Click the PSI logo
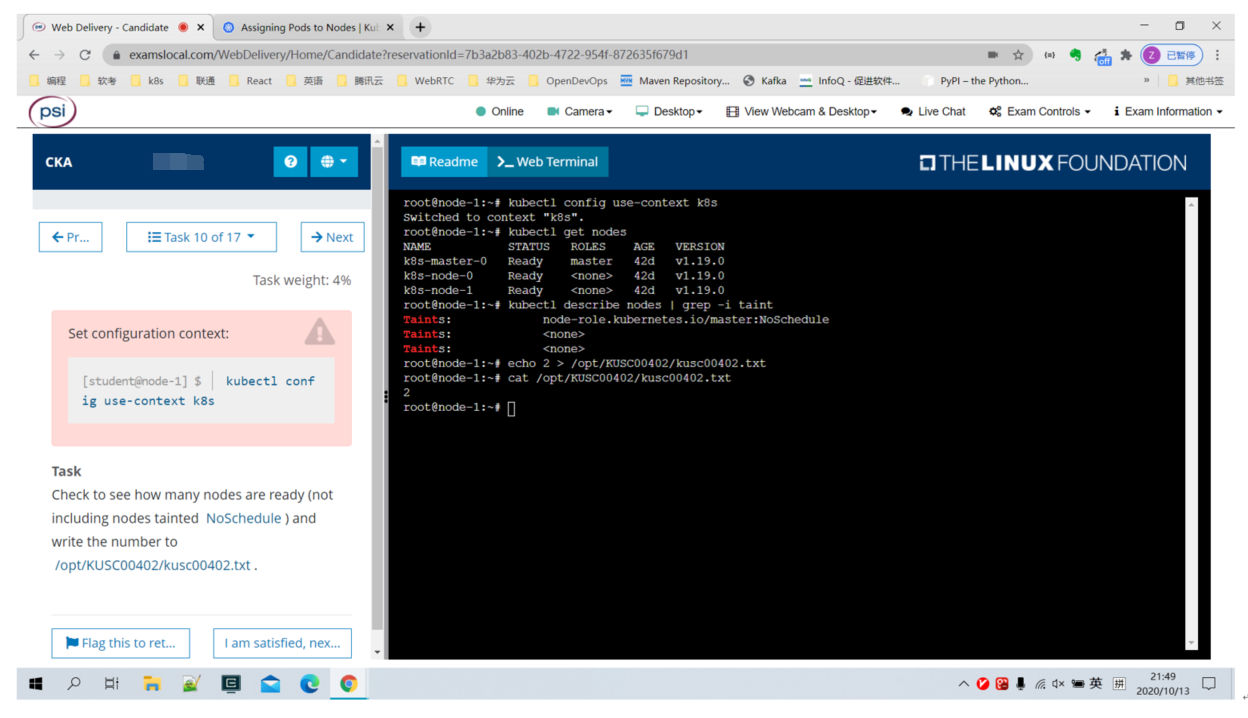Viewport: 1248px width, 718px height. pyautogui.click(x=53, y=111)
